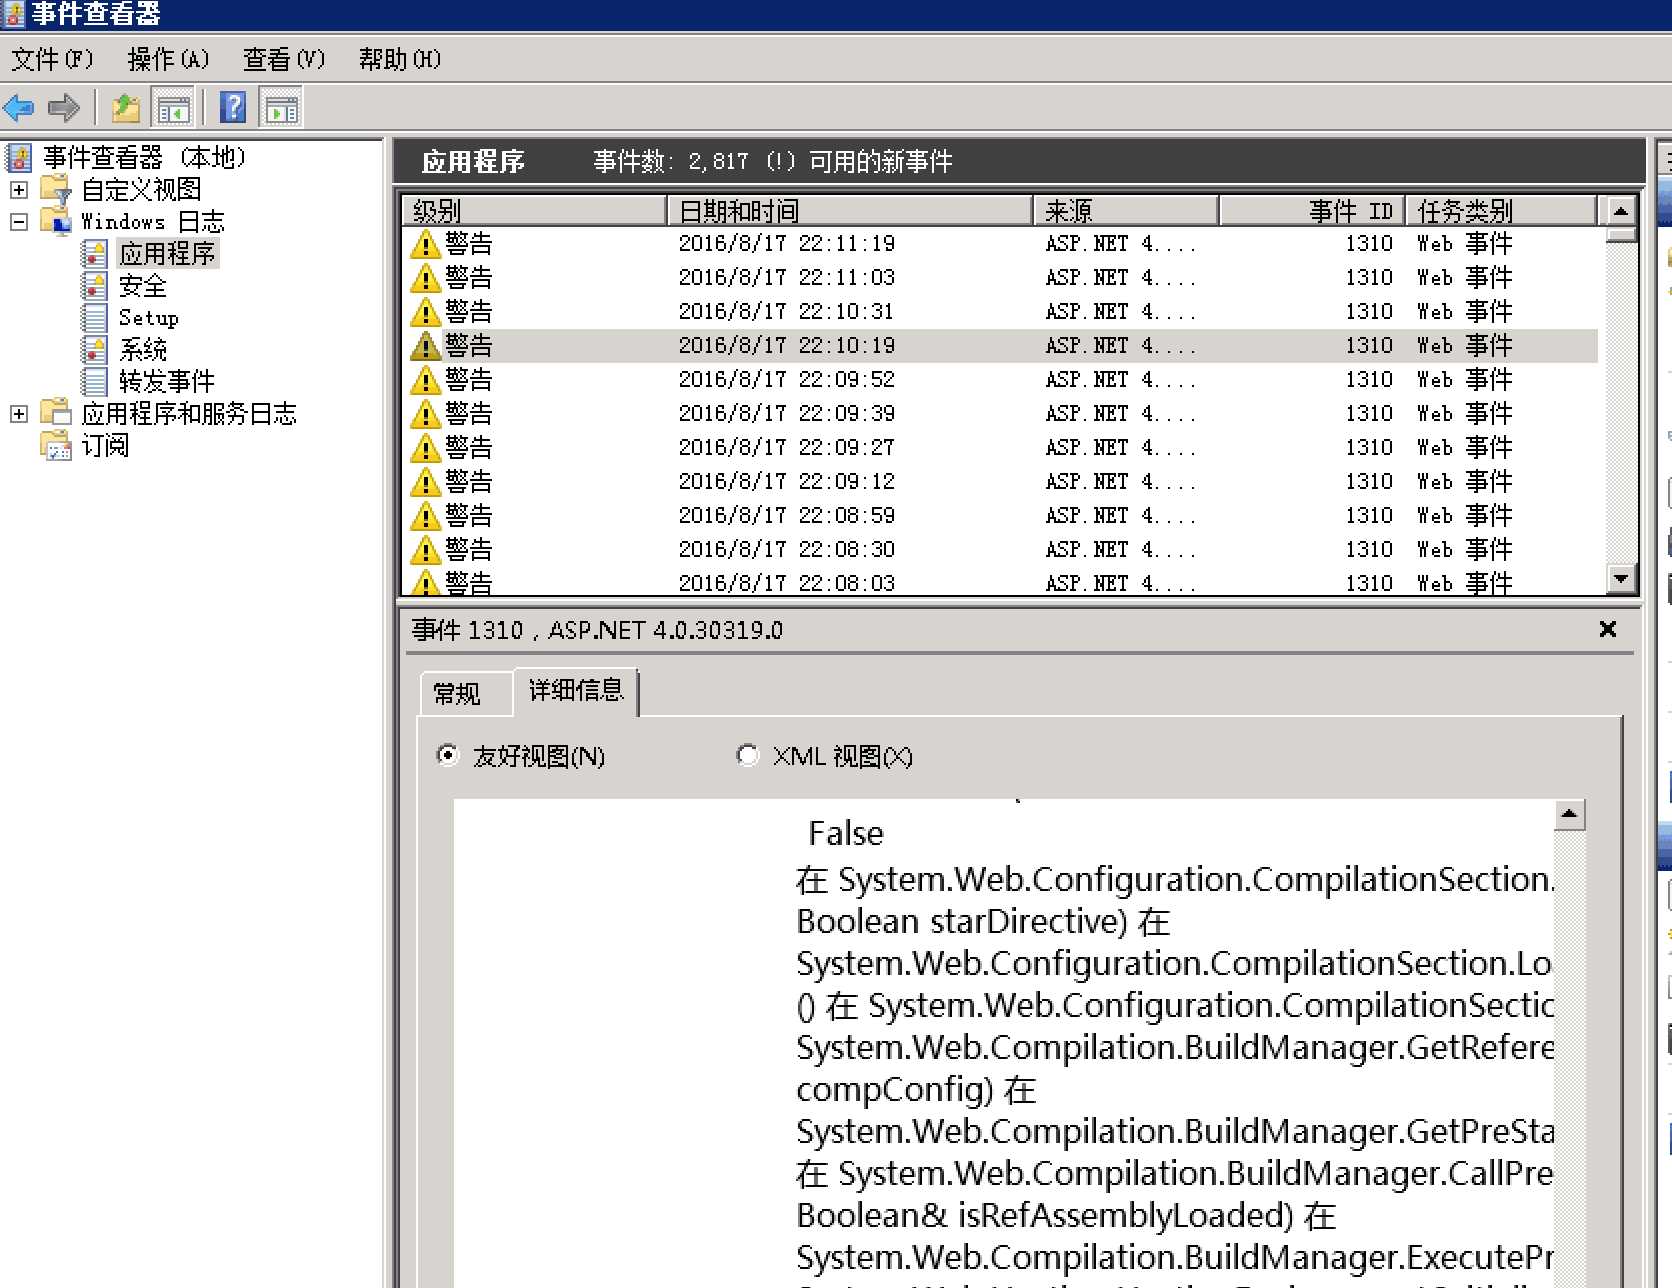Viewport: 1672px width, 1288px height.
Task: Close the event details preview pane
Action: pyautogui.click(x=1608, y=629)
